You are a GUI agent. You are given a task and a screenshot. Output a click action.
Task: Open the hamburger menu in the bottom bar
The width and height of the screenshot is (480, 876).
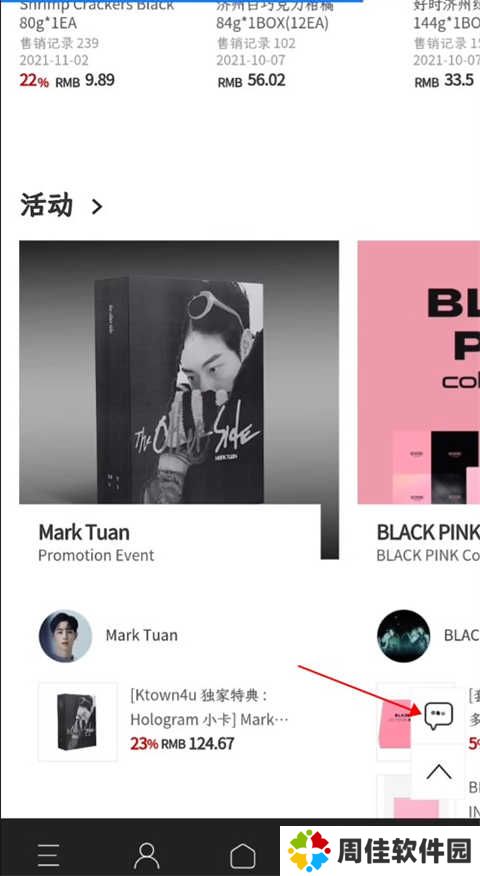click(49, 855)
